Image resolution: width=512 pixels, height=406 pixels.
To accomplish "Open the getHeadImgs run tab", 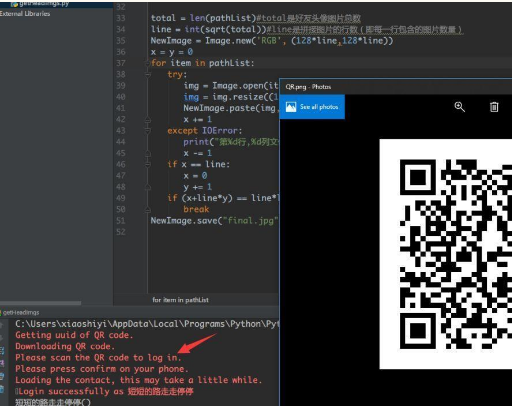I will [x=21, y=312].
